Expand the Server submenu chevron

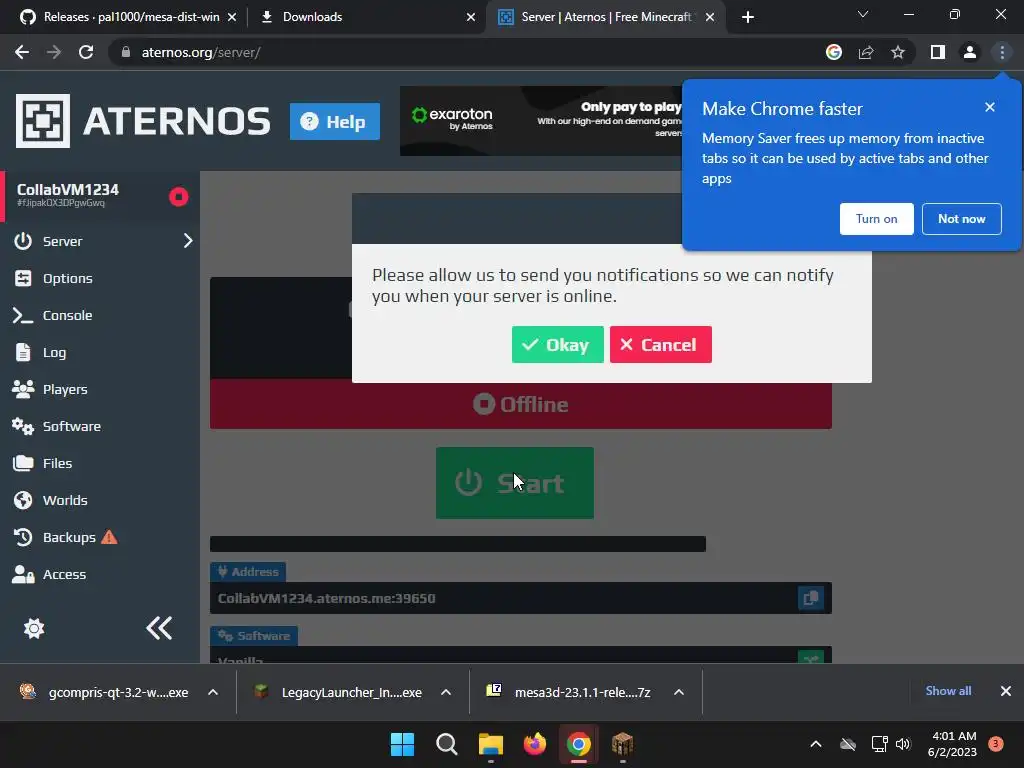[188, 241]
